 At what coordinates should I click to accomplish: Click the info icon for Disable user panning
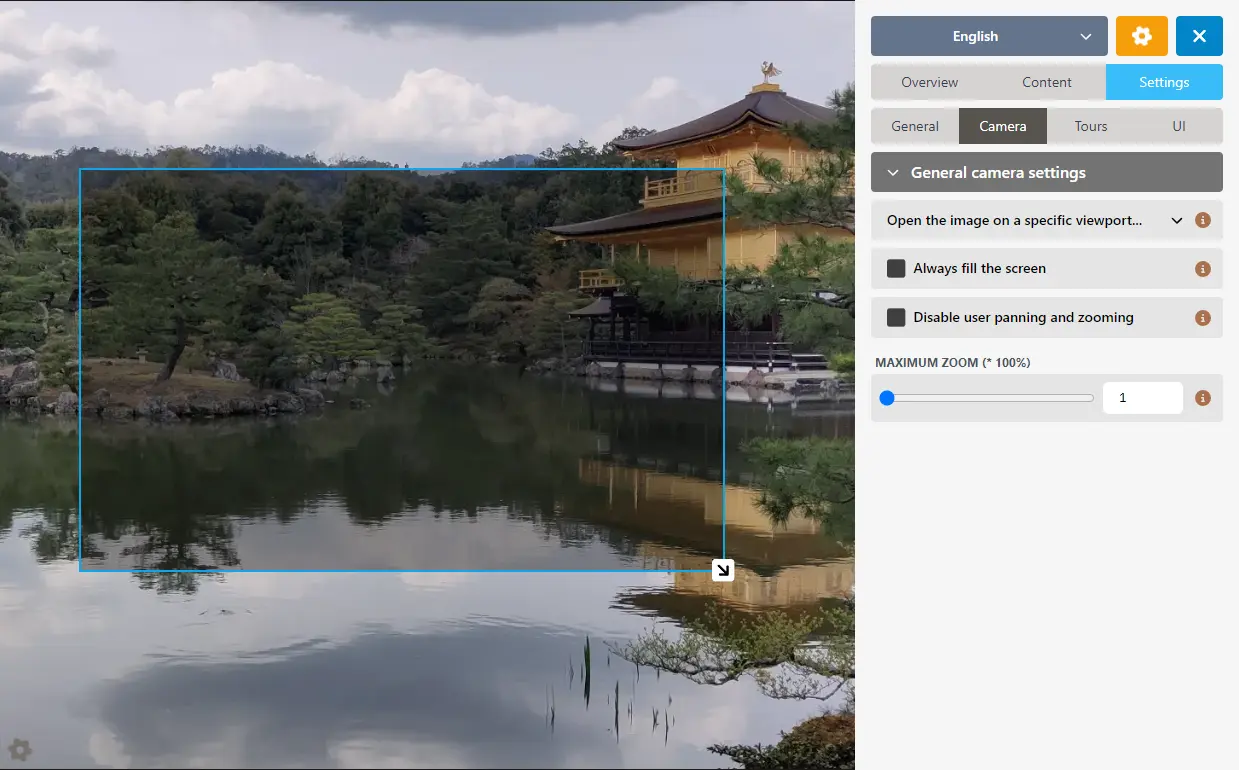[1203, 317]
